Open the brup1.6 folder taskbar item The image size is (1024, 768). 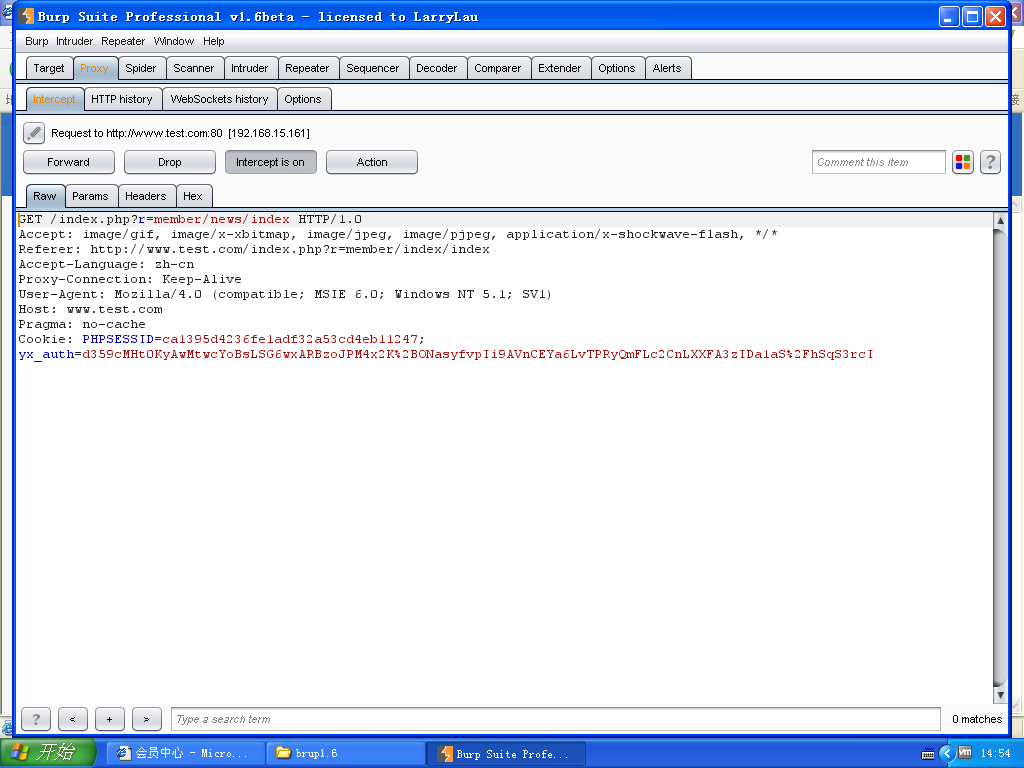tap(346, 753)
